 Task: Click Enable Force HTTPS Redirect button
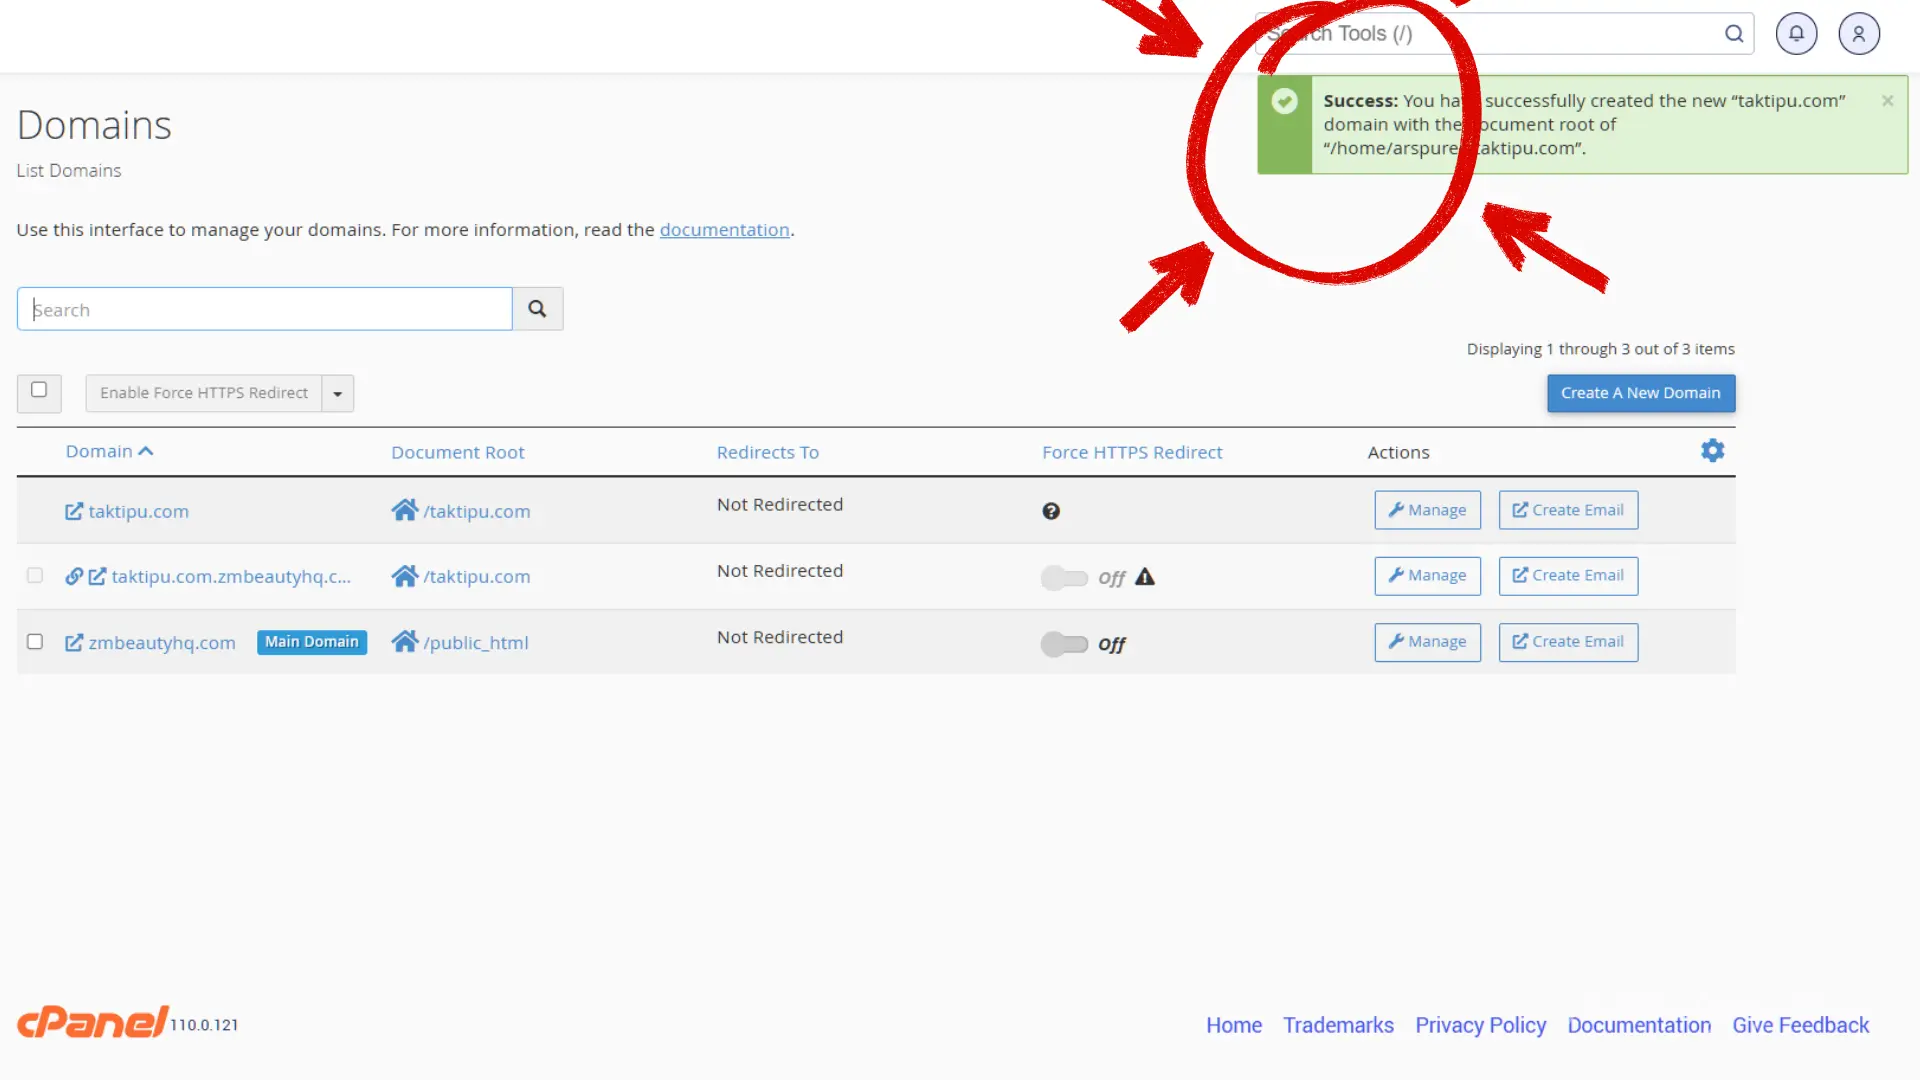click(204, 393)
